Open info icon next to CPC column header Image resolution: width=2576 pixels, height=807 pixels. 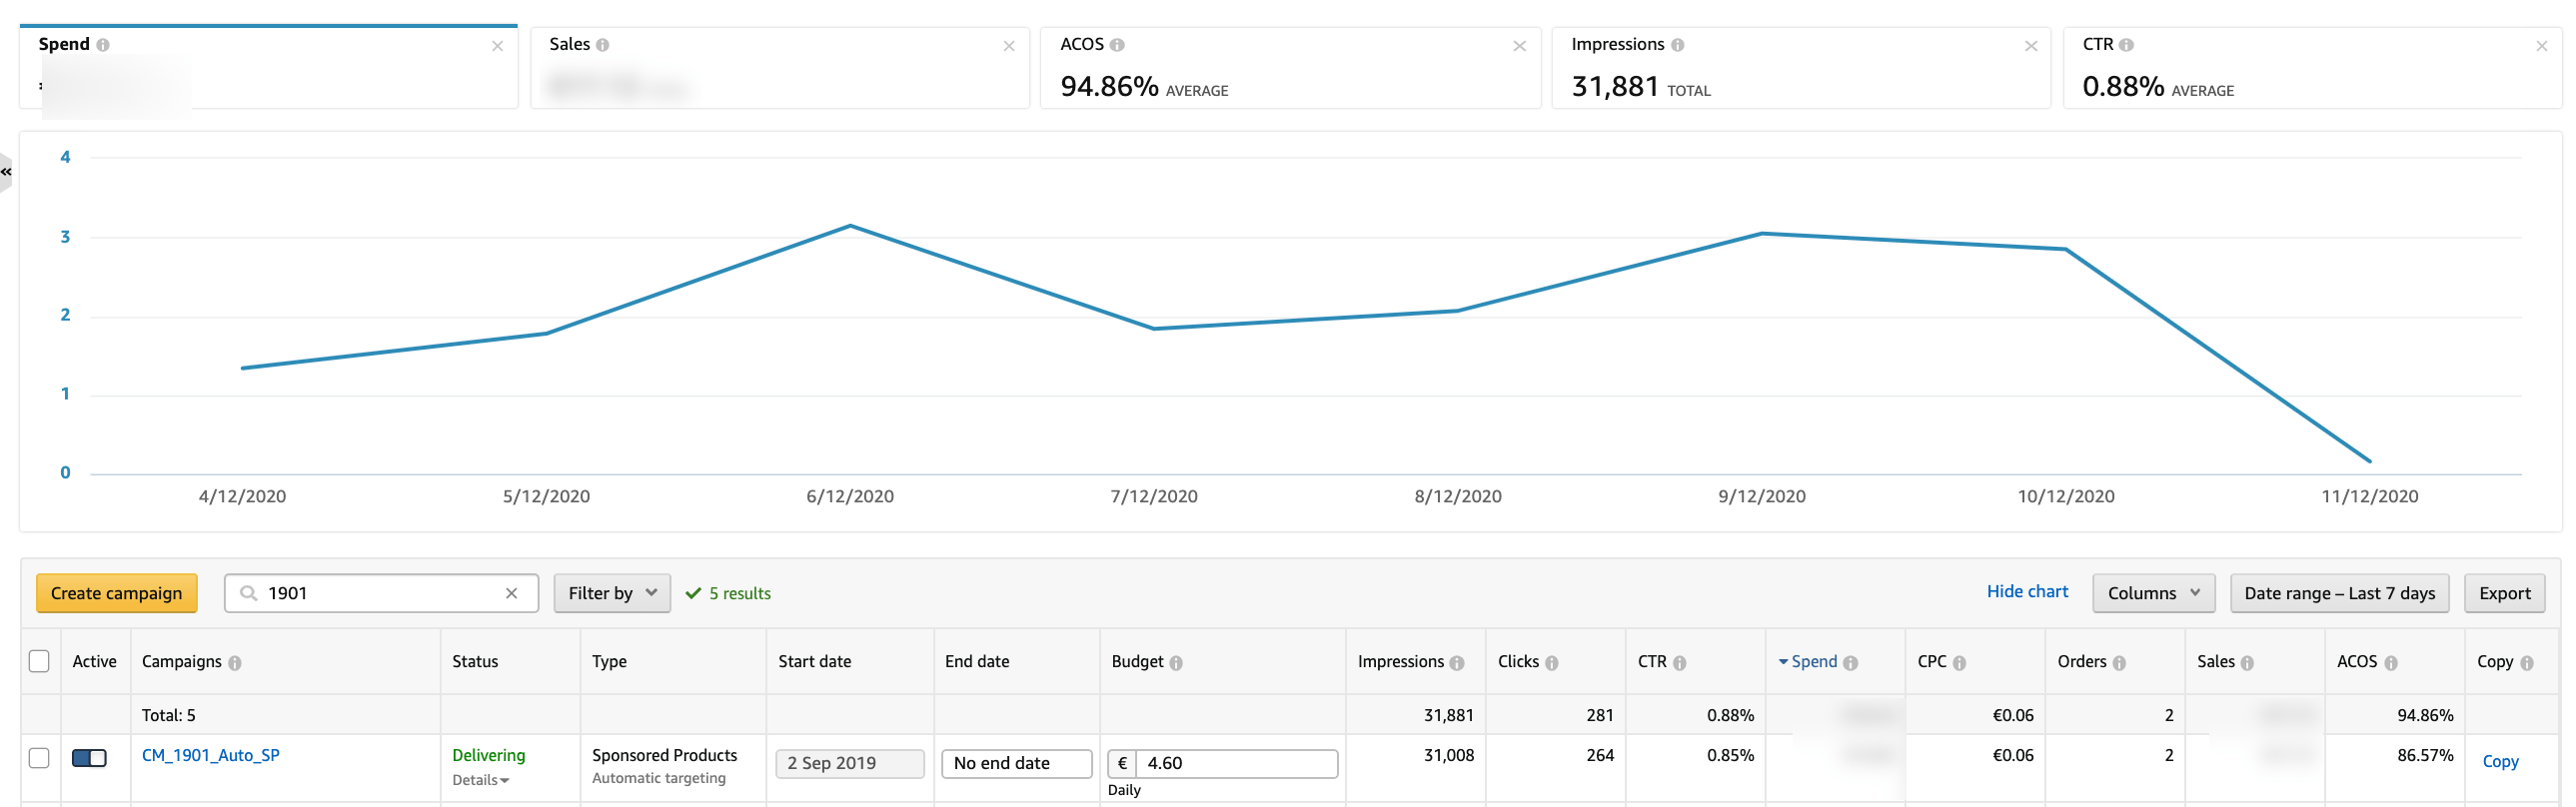1959,663
